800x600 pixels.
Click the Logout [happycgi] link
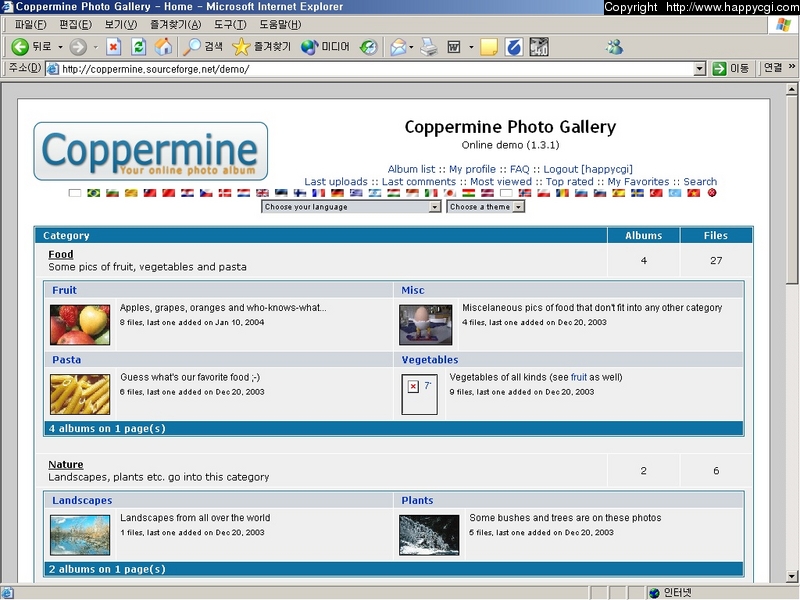[588, 169]
